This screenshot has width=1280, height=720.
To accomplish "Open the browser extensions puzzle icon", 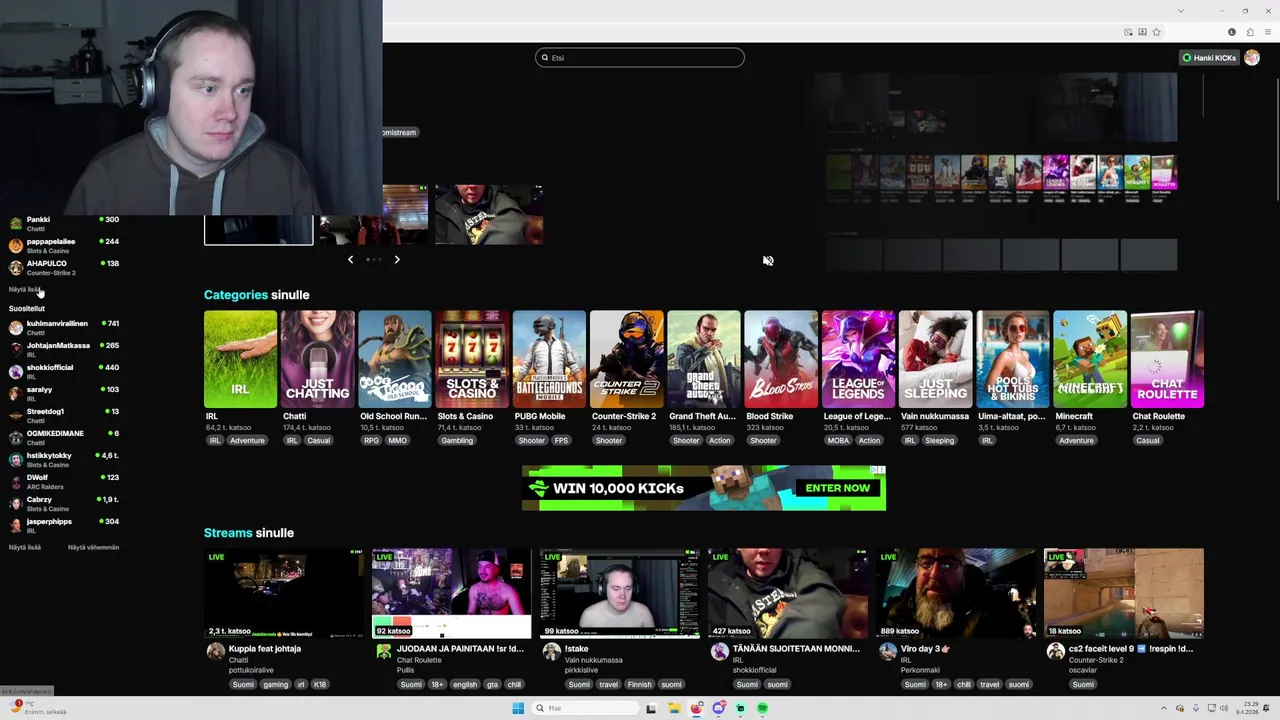I will (x=1249, y=32).
